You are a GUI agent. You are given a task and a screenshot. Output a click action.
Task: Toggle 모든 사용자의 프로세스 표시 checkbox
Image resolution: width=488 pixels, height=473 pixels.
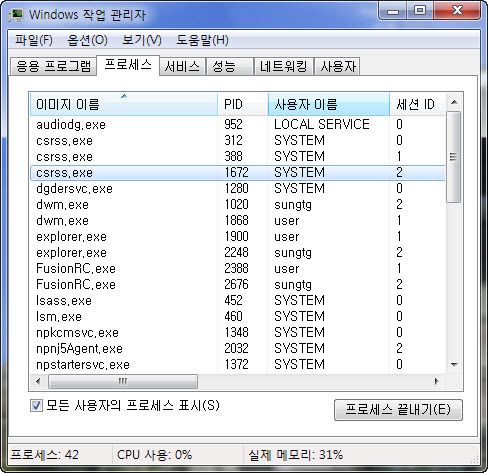click(36, 406)
